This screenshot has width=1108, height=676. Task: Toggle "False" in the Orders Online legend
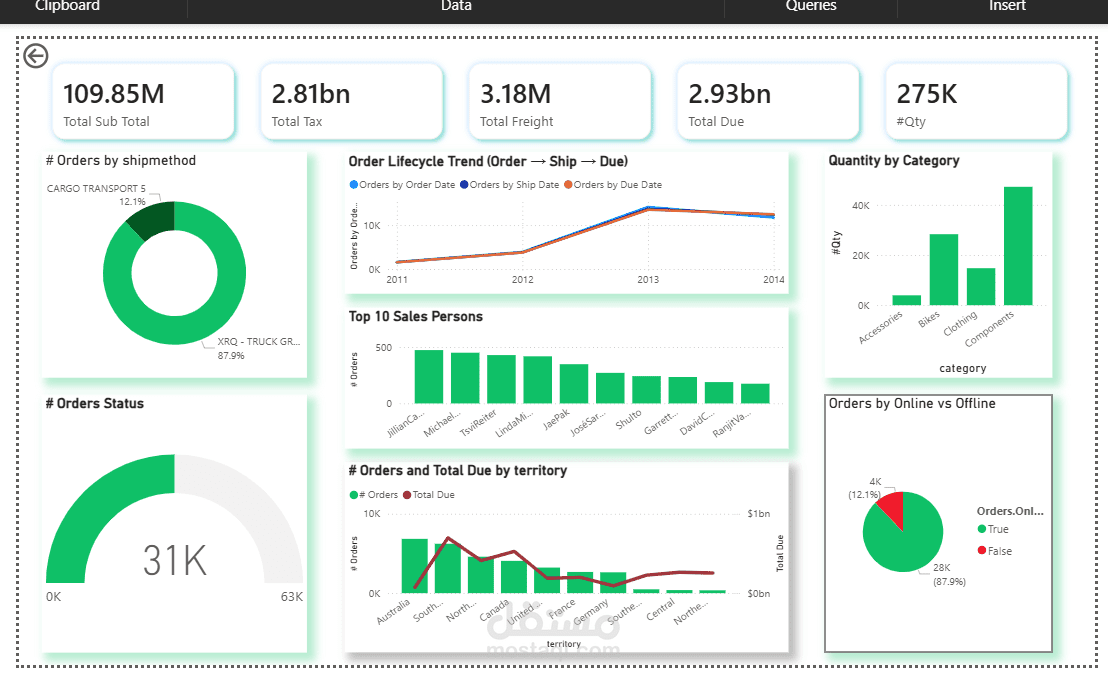coord(981,549)
